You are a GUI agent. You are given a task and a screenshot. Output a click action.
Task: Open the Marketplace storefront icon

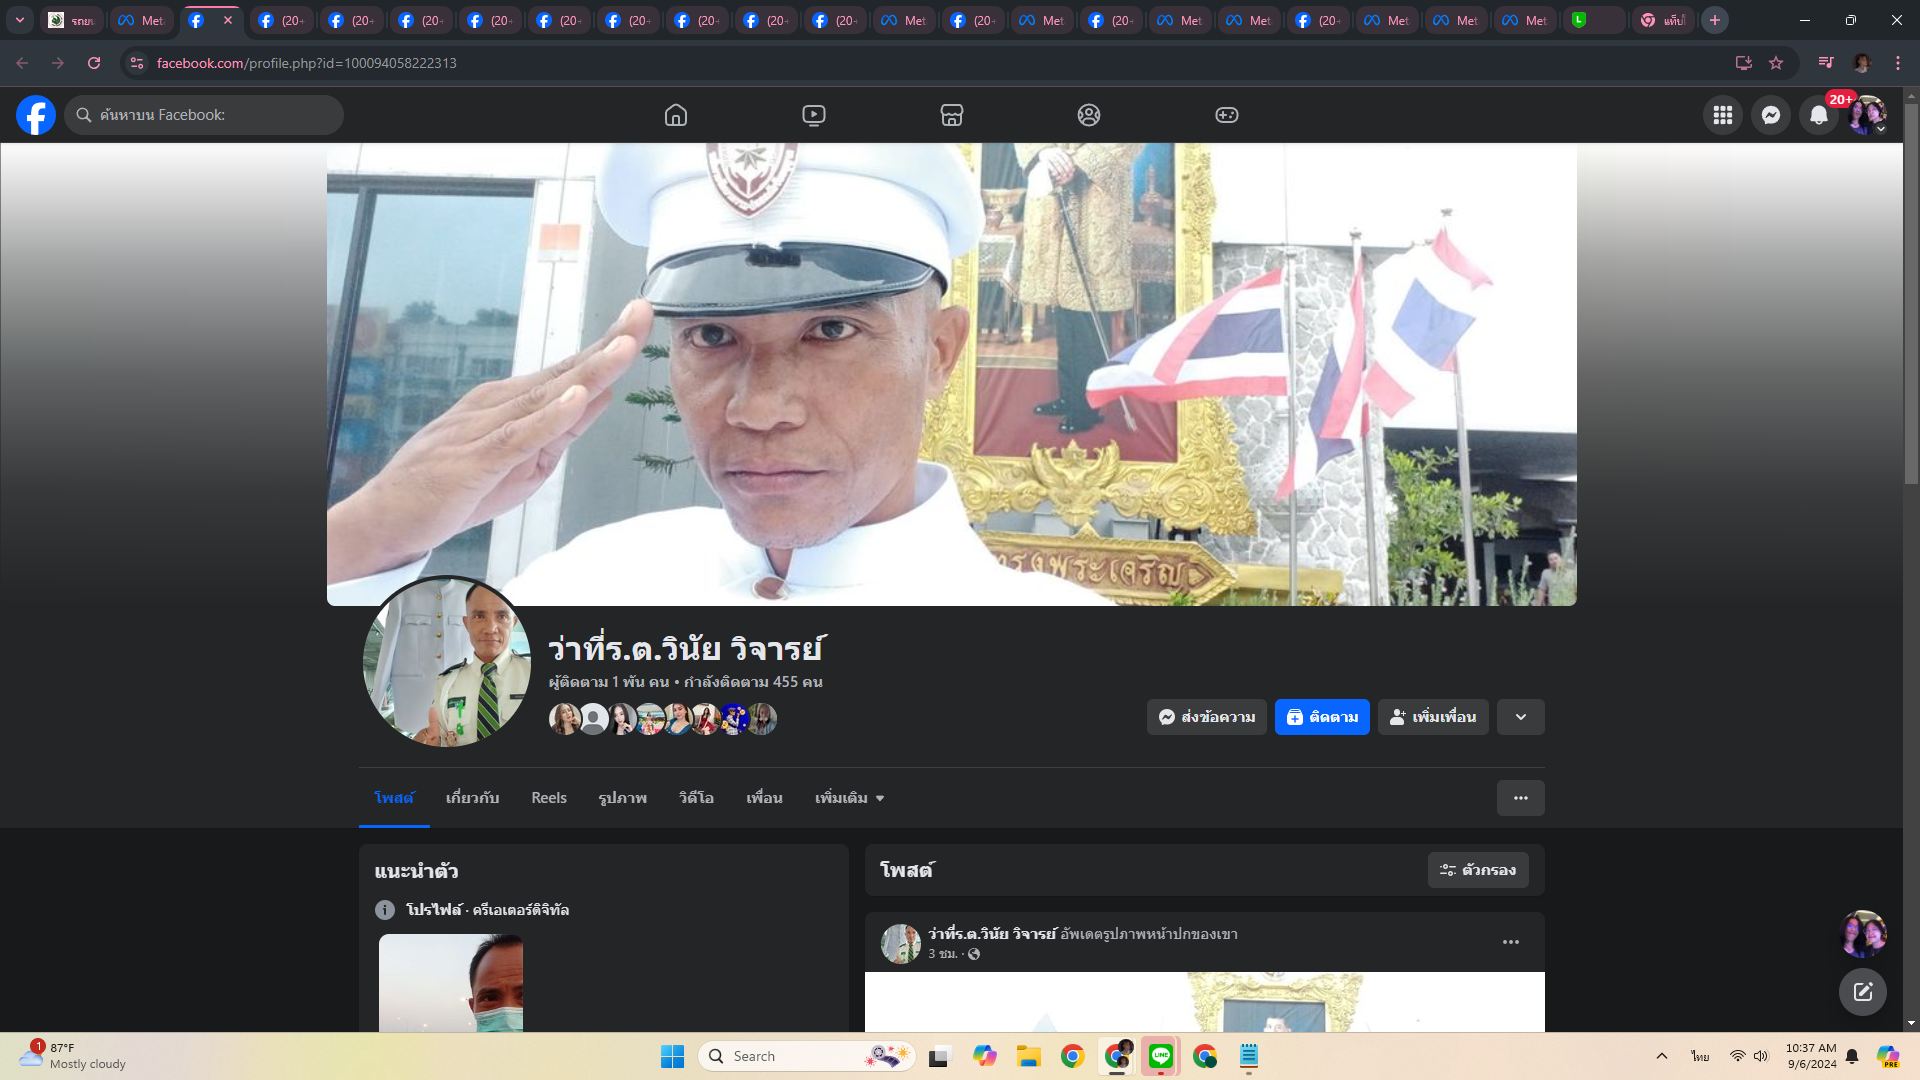951,115
